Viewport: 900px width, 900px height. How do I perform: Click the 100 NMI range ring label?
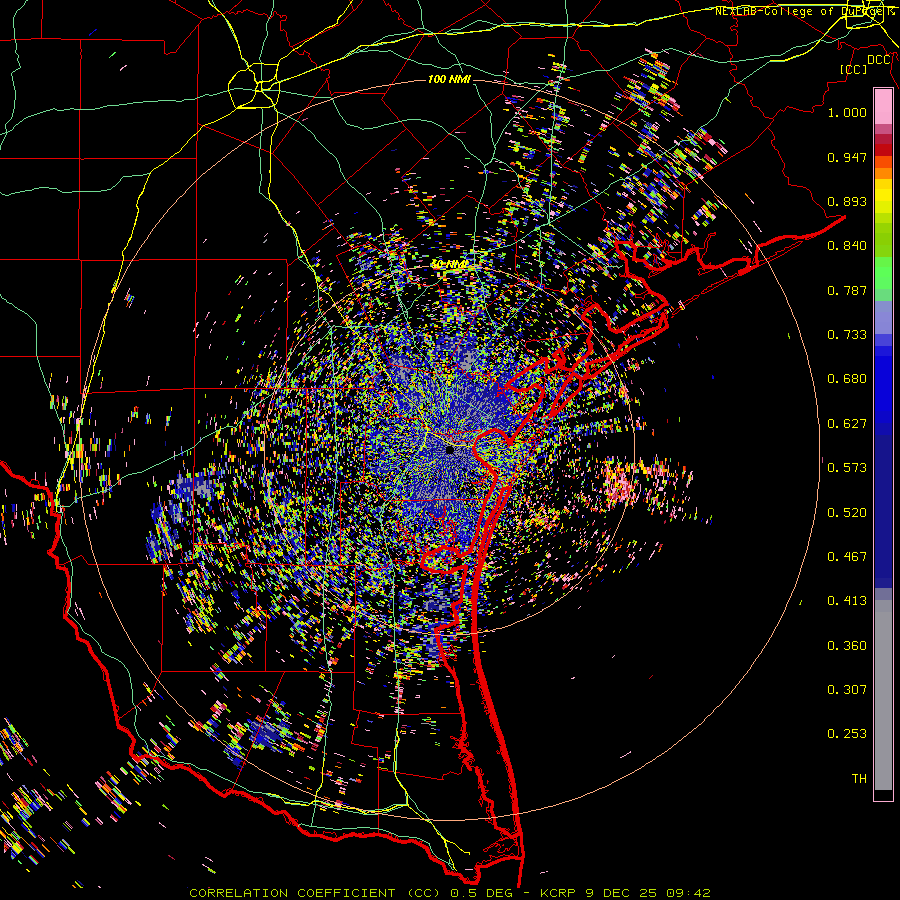pyautogui.click(x=449, y=79)
